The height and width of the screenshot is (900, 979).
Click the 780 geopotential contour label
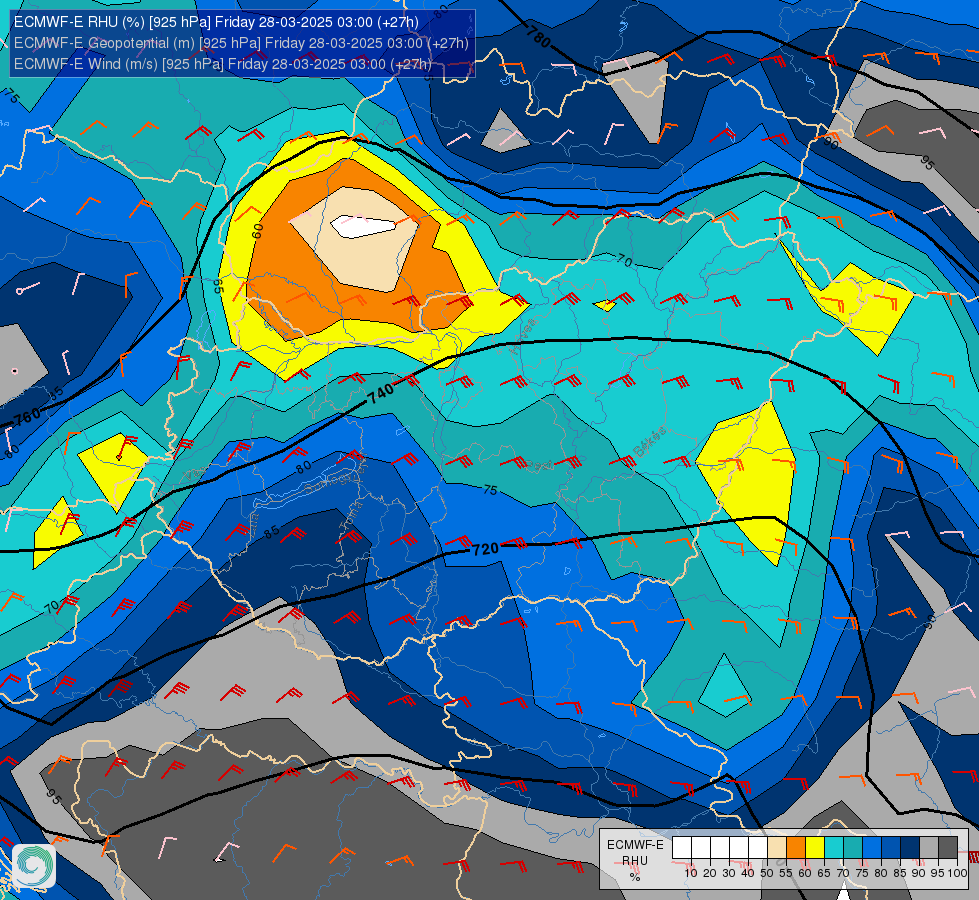point(537,36)
